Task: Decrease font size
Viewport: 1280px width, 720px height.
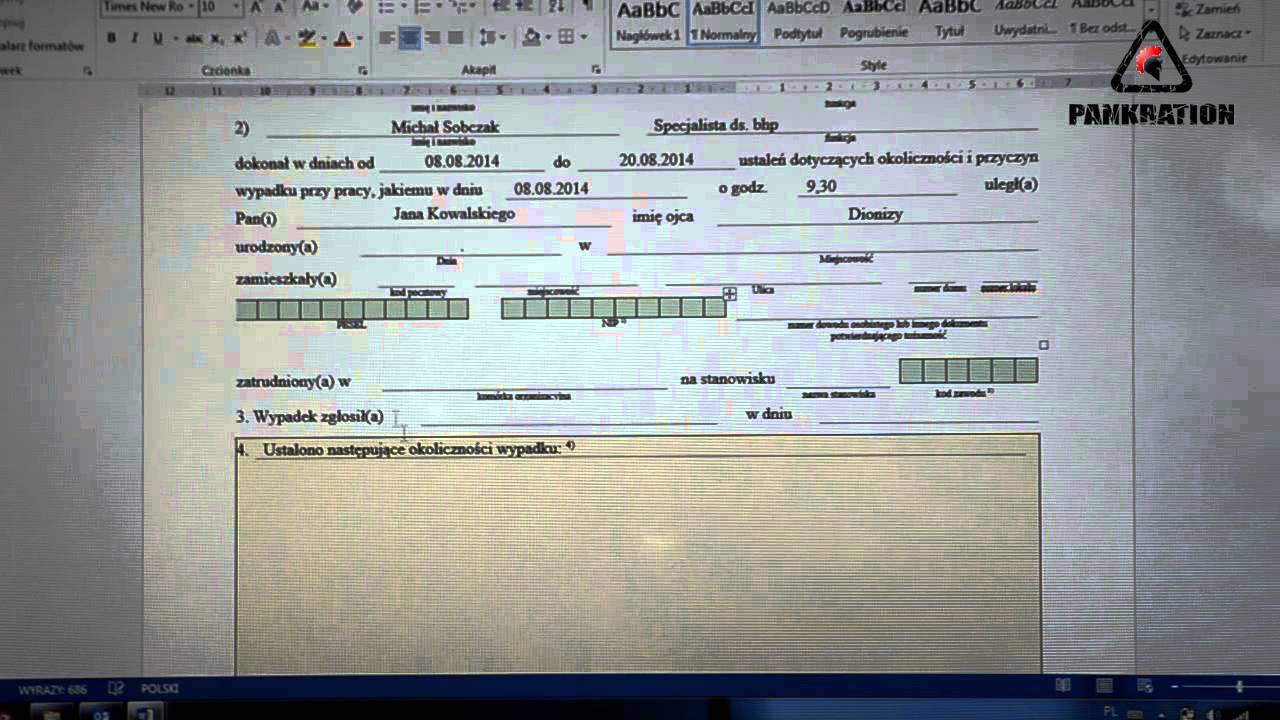Action: [280, 8]
